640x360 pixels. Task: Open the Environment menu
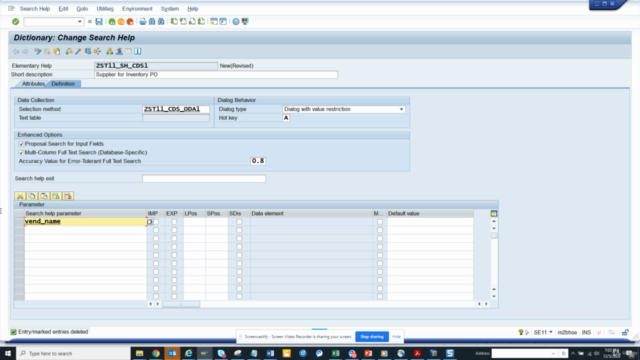click(137, 9)
